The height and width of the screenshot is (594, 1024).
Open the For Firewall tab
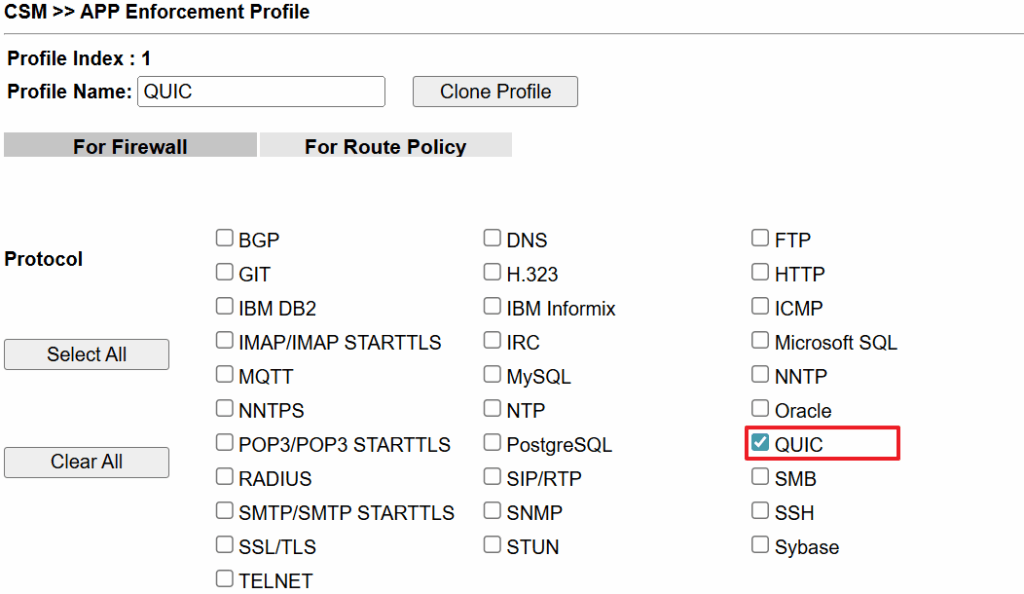coord(130,146)
